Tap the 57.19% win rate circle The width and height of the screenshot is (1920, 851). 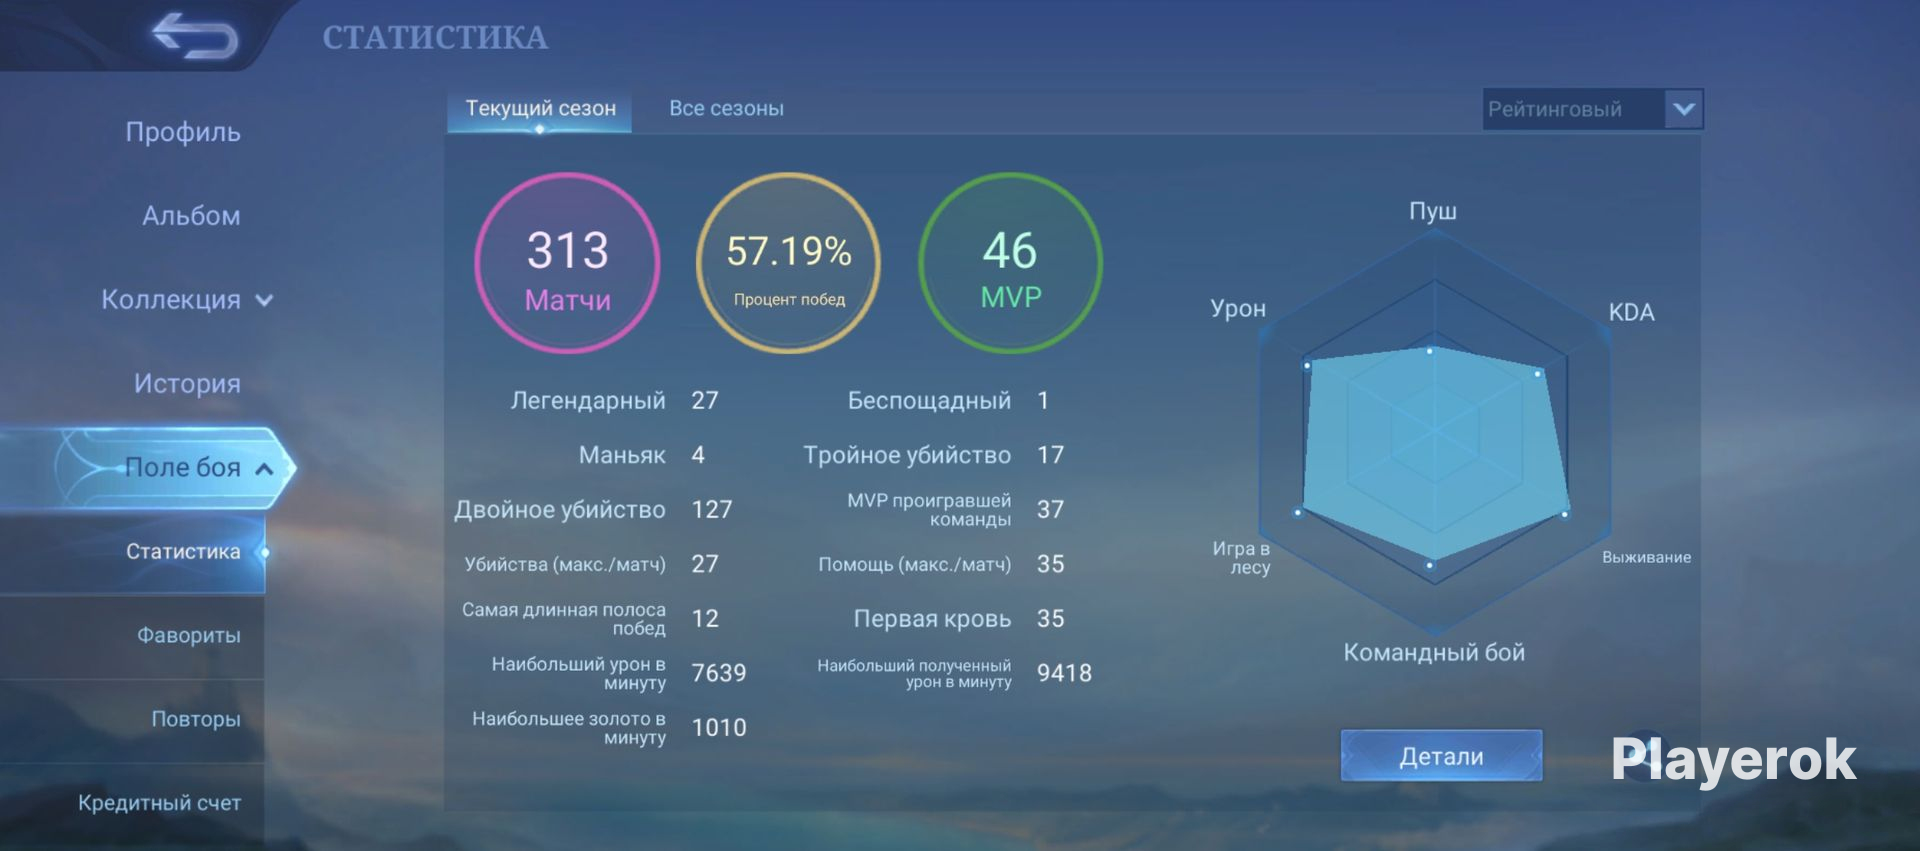point(788,263)
